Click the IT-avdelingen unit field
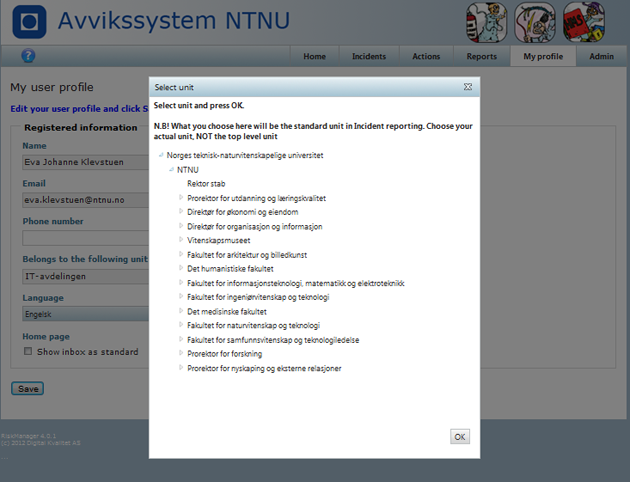The width and height of the screenshot is (630, 482). [x=86, y=276]
